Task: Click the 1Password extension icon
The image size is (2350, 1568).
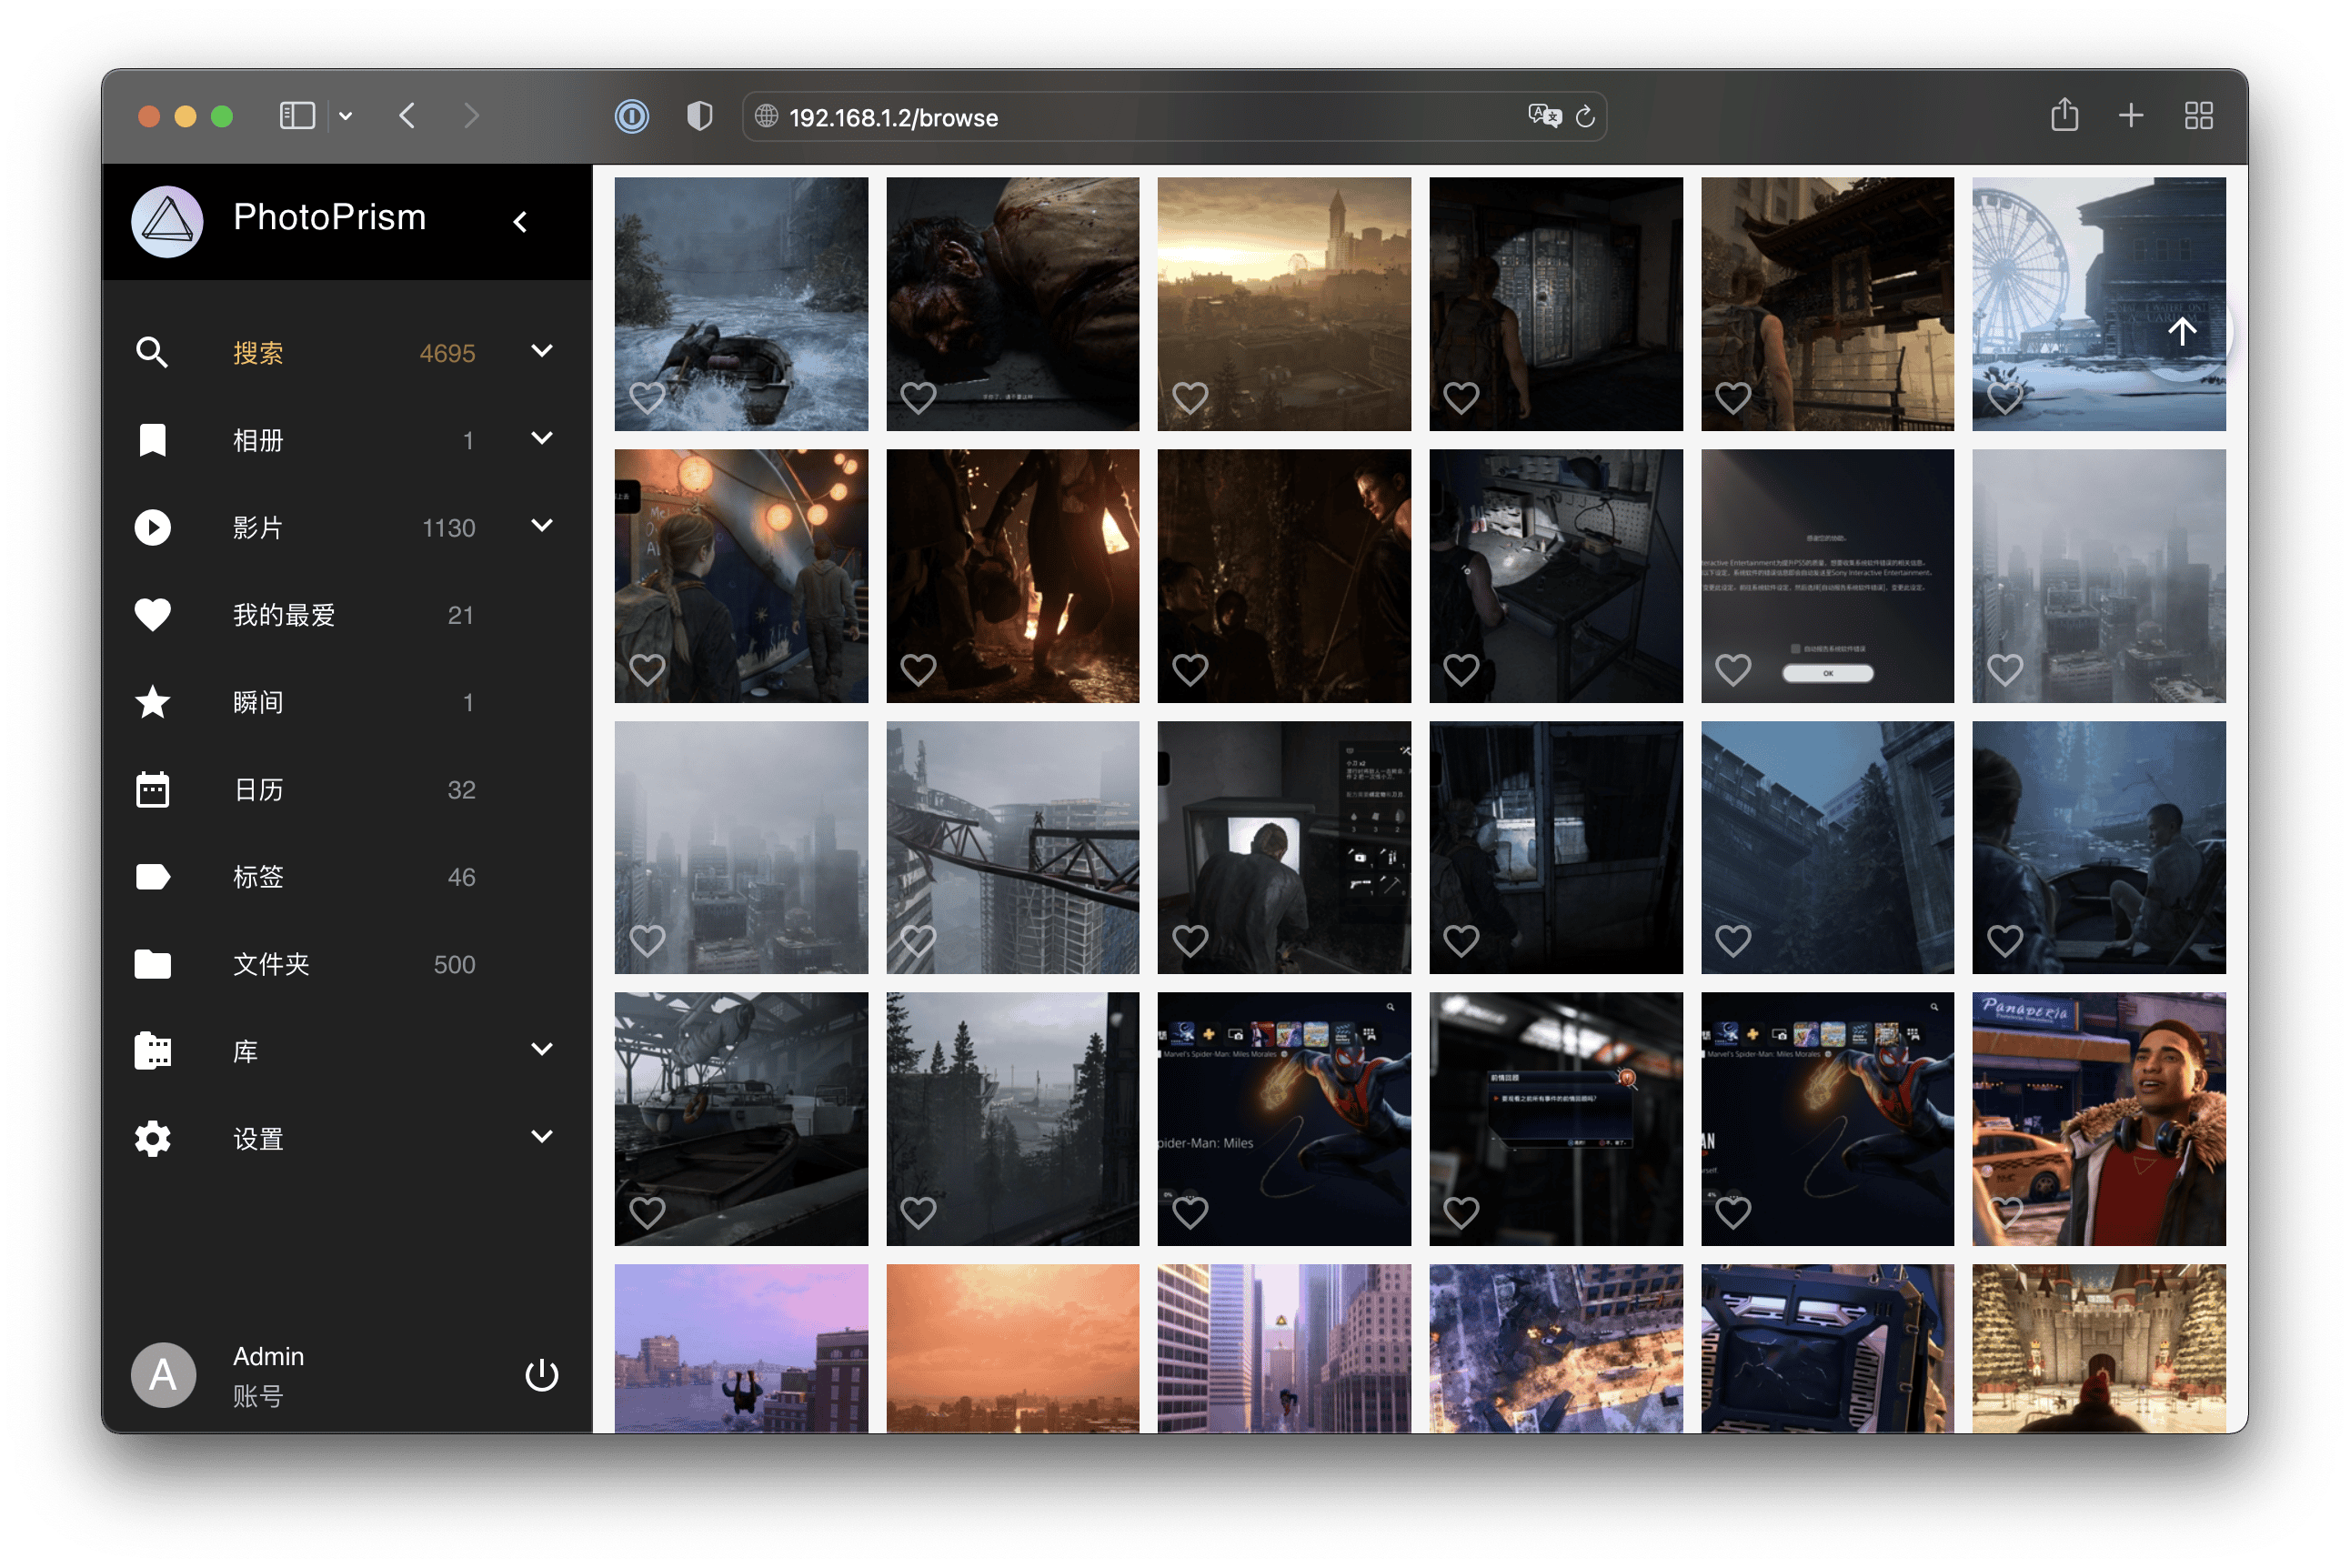Action: 631,117
